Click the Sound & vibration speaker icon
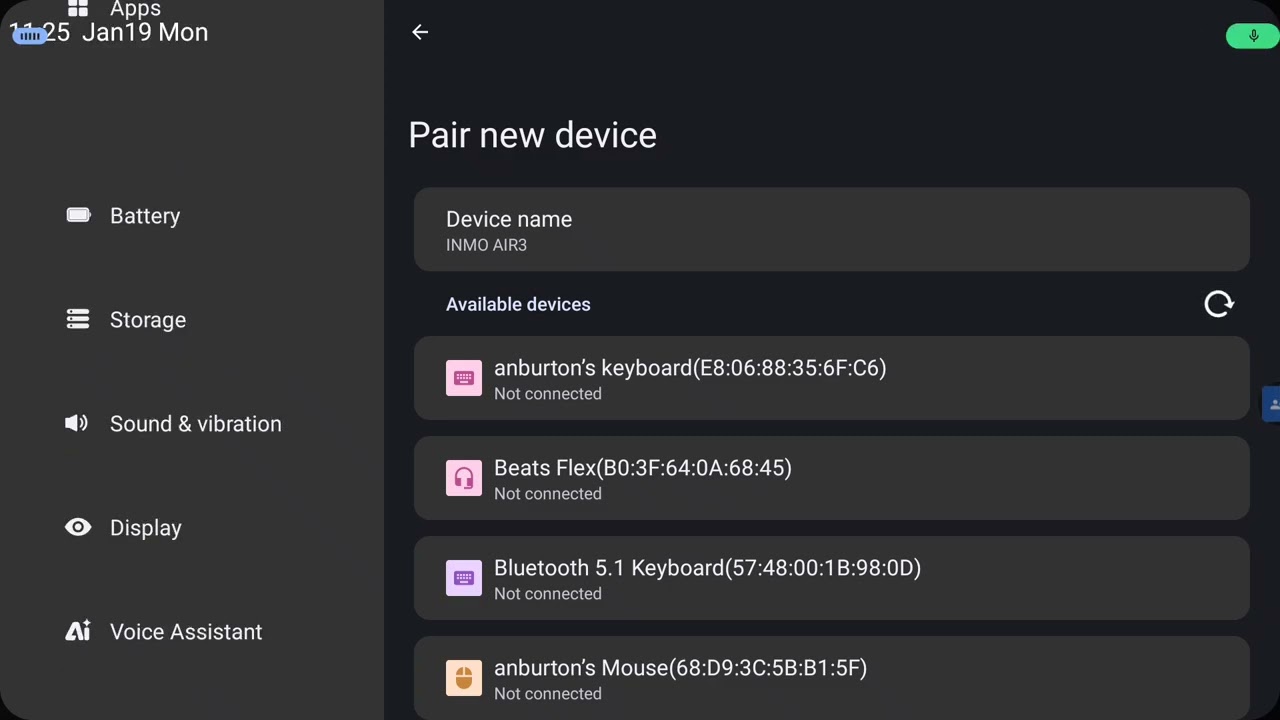The height and width of the screenshot is (720, 1280). [77, 423]
